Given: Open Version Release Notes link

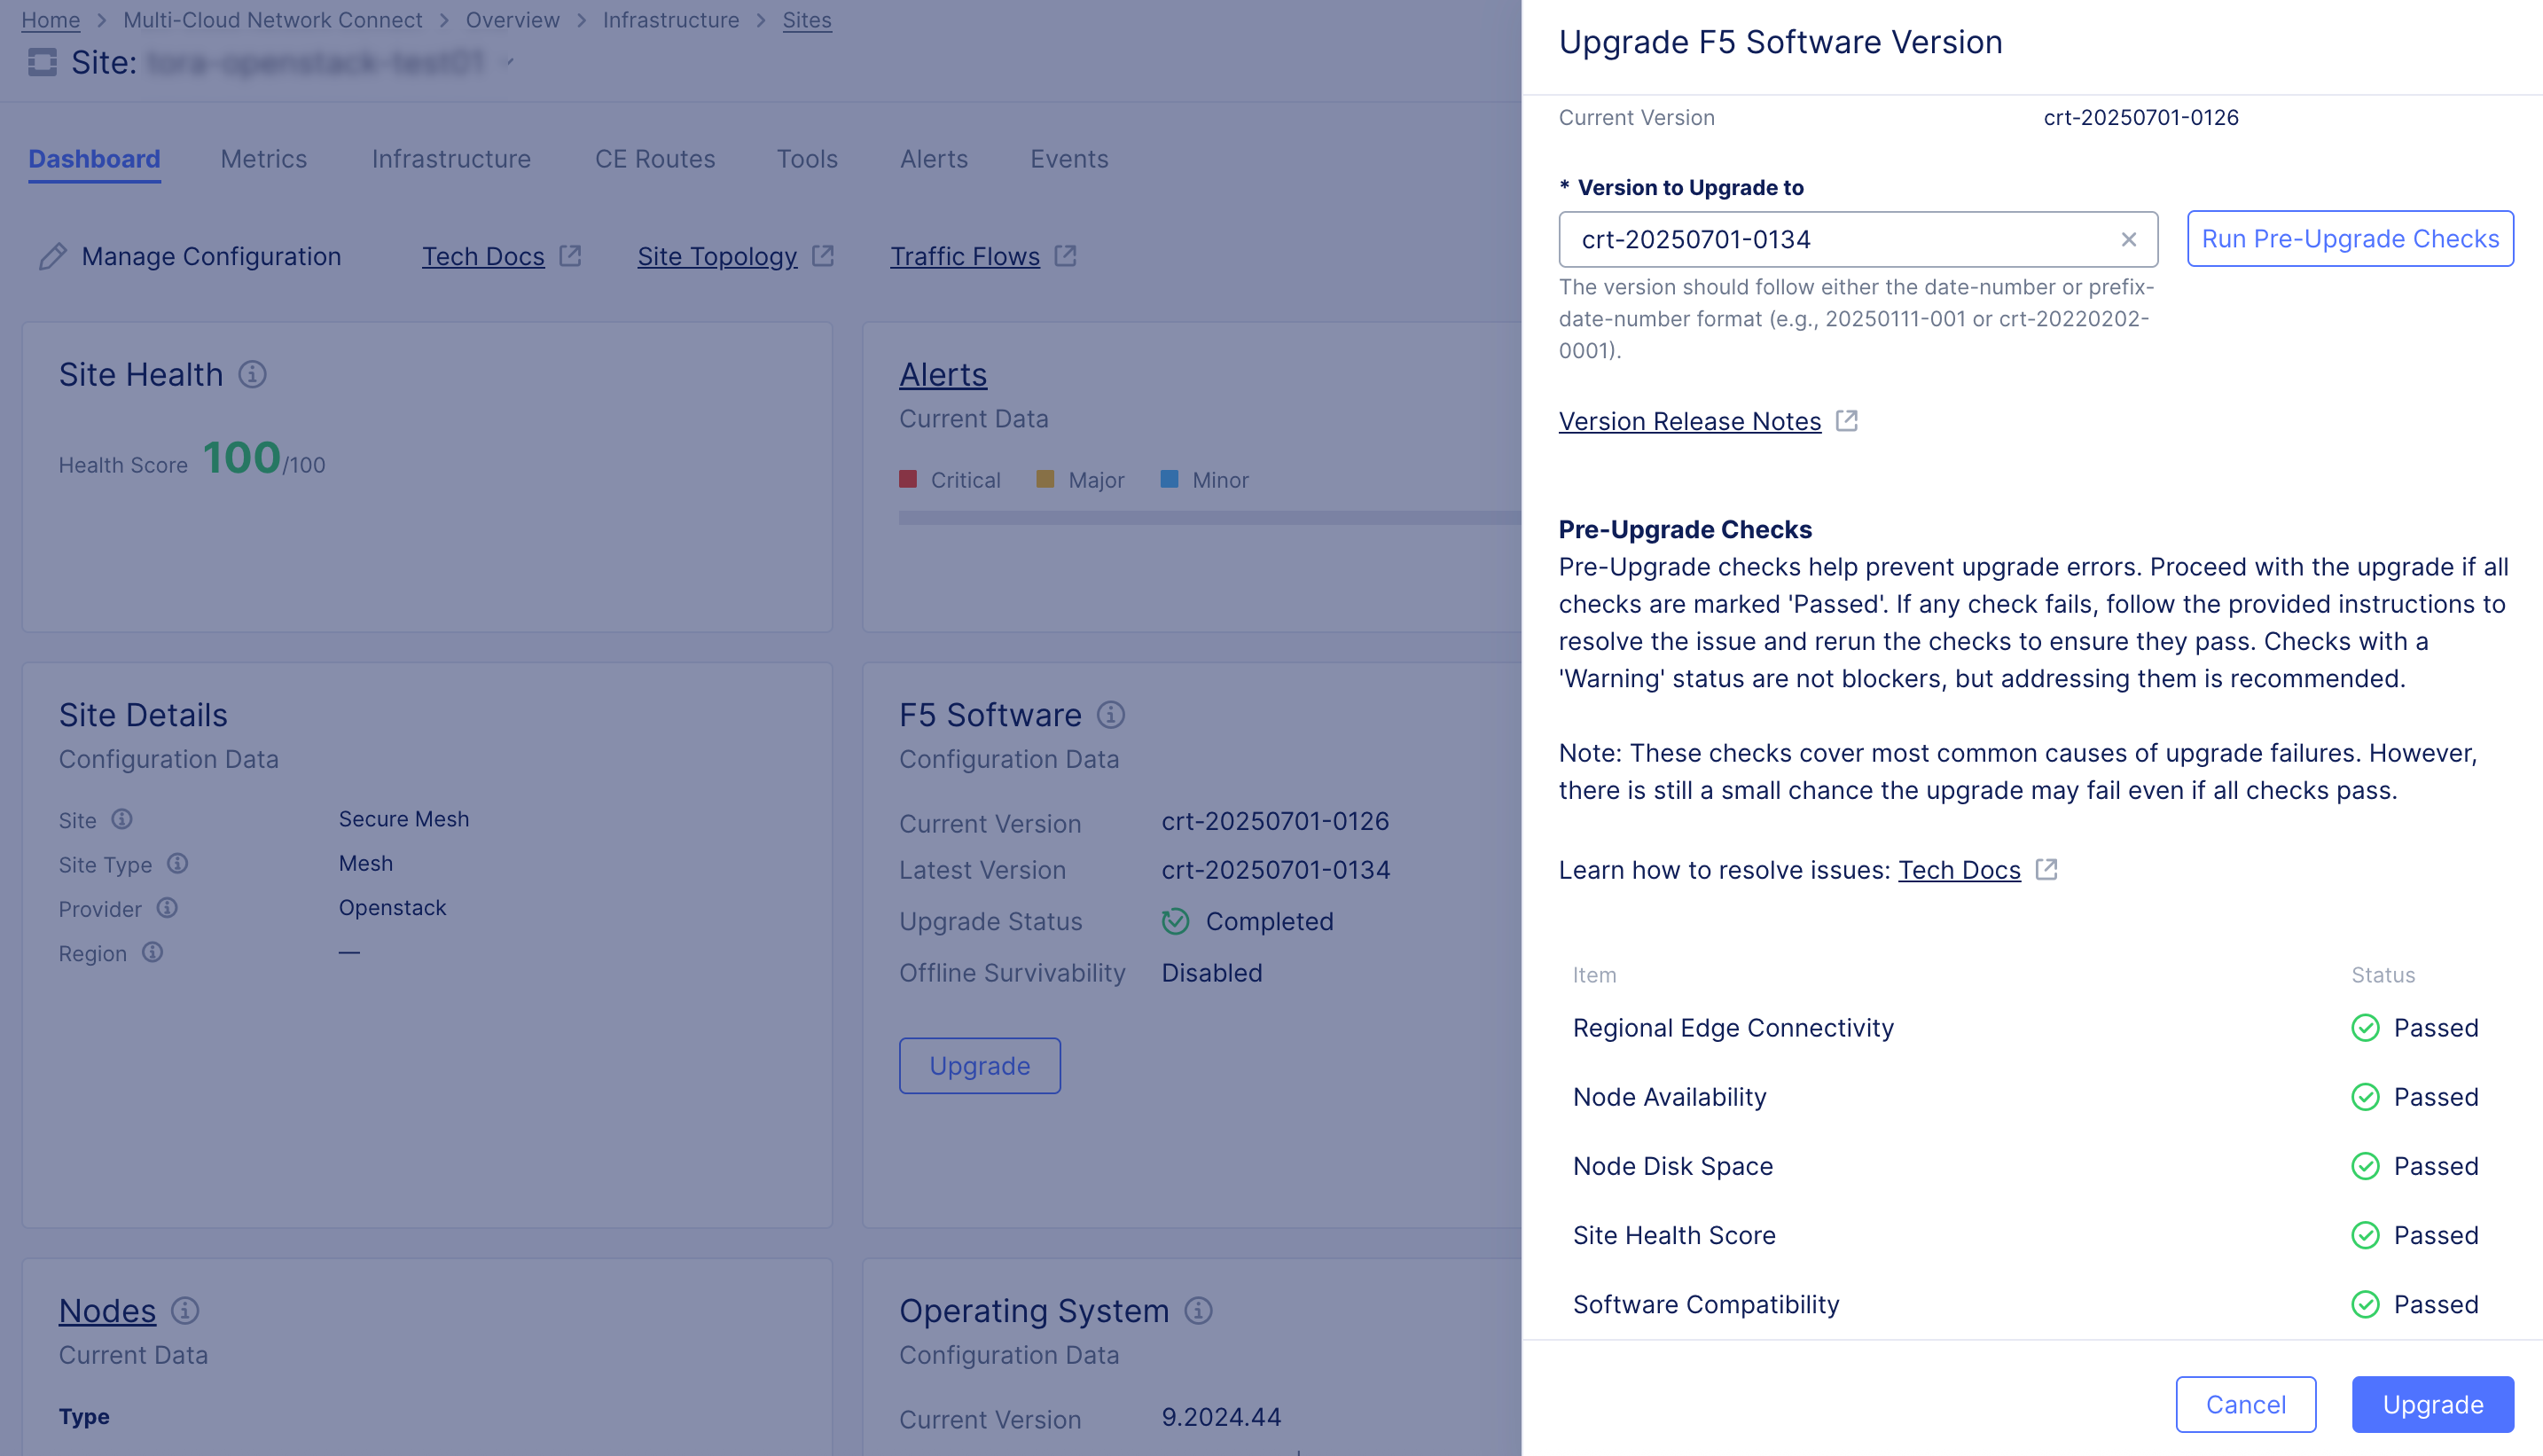Looking at the screenshot, I should click(x=1689, y=421).
